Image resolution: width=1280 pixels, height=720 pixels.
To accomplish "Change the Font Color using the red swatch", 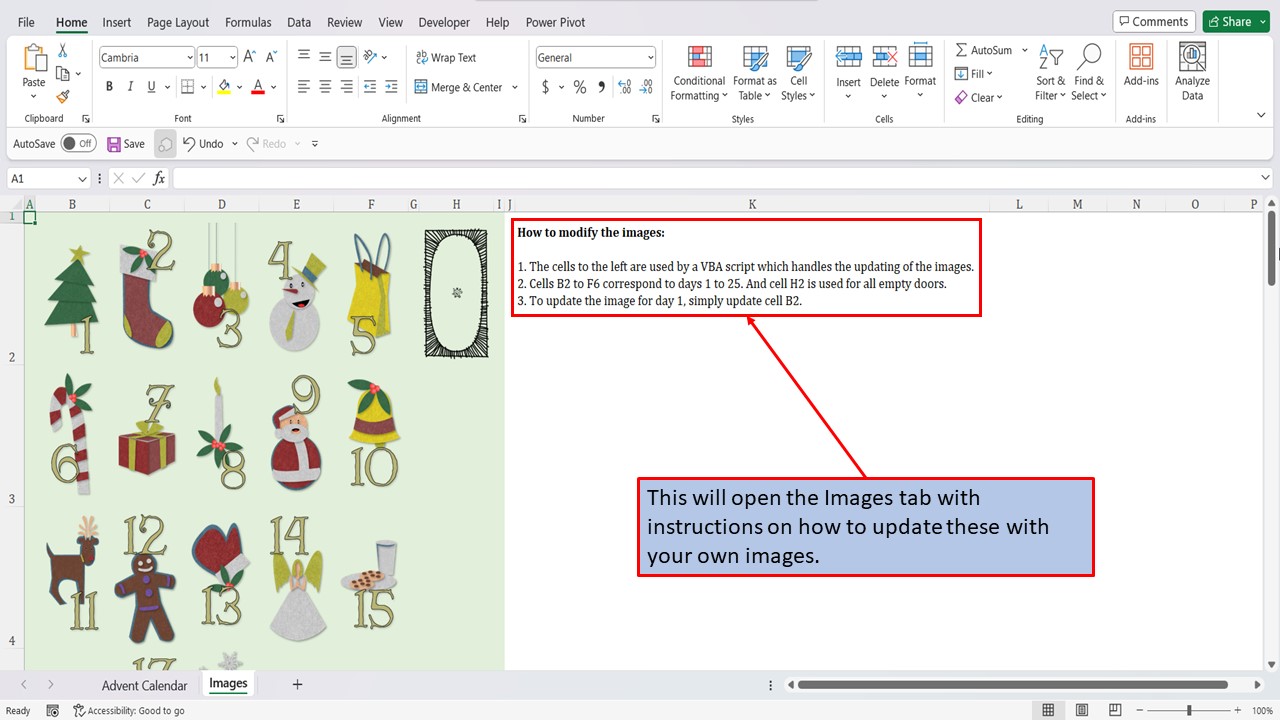I will [257, 87].
